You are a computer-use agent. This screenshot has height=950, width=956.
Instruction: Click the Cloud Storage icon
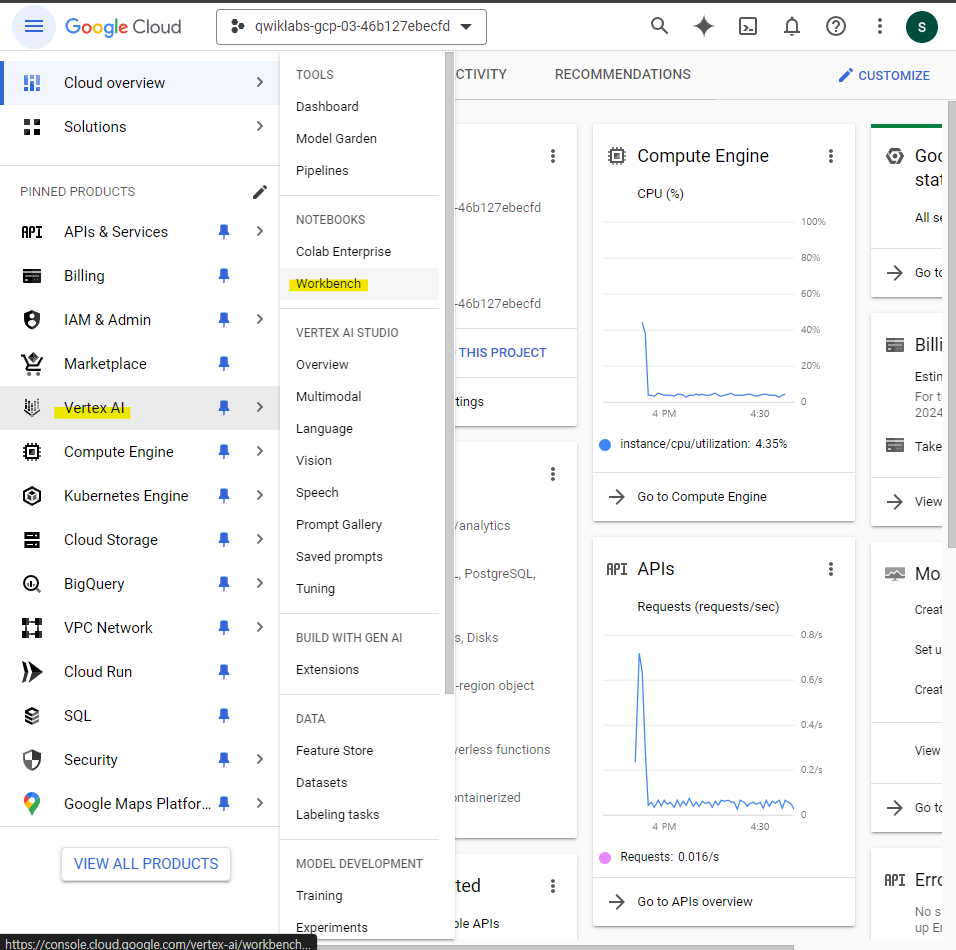(32, 540)
